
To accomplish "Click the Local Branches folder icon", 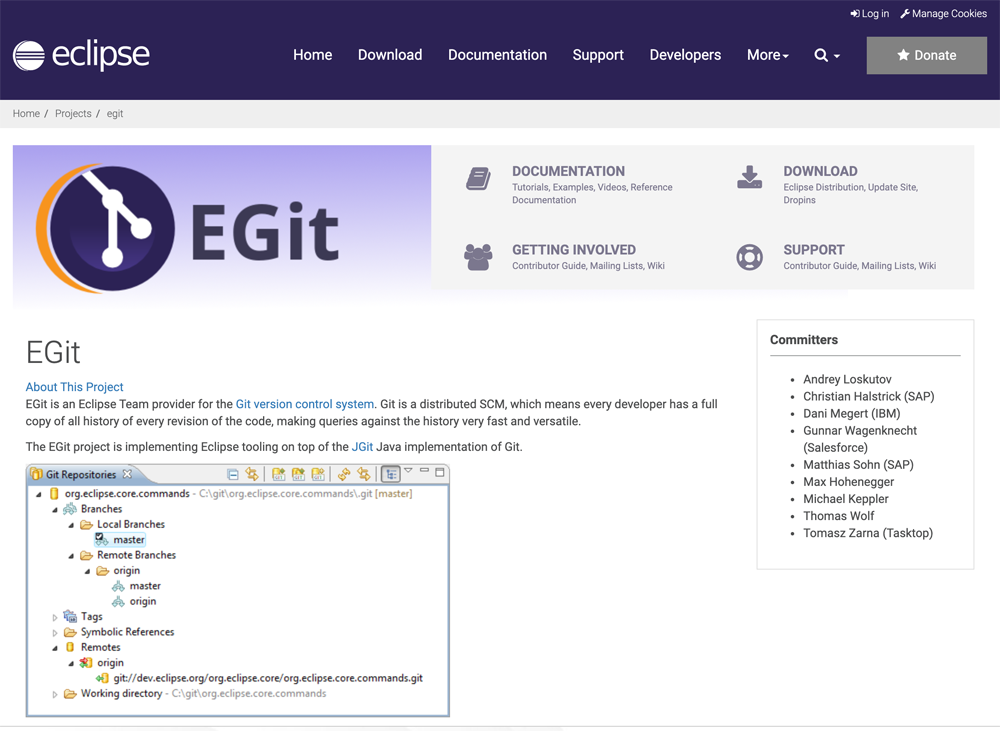I will point(86,524).
